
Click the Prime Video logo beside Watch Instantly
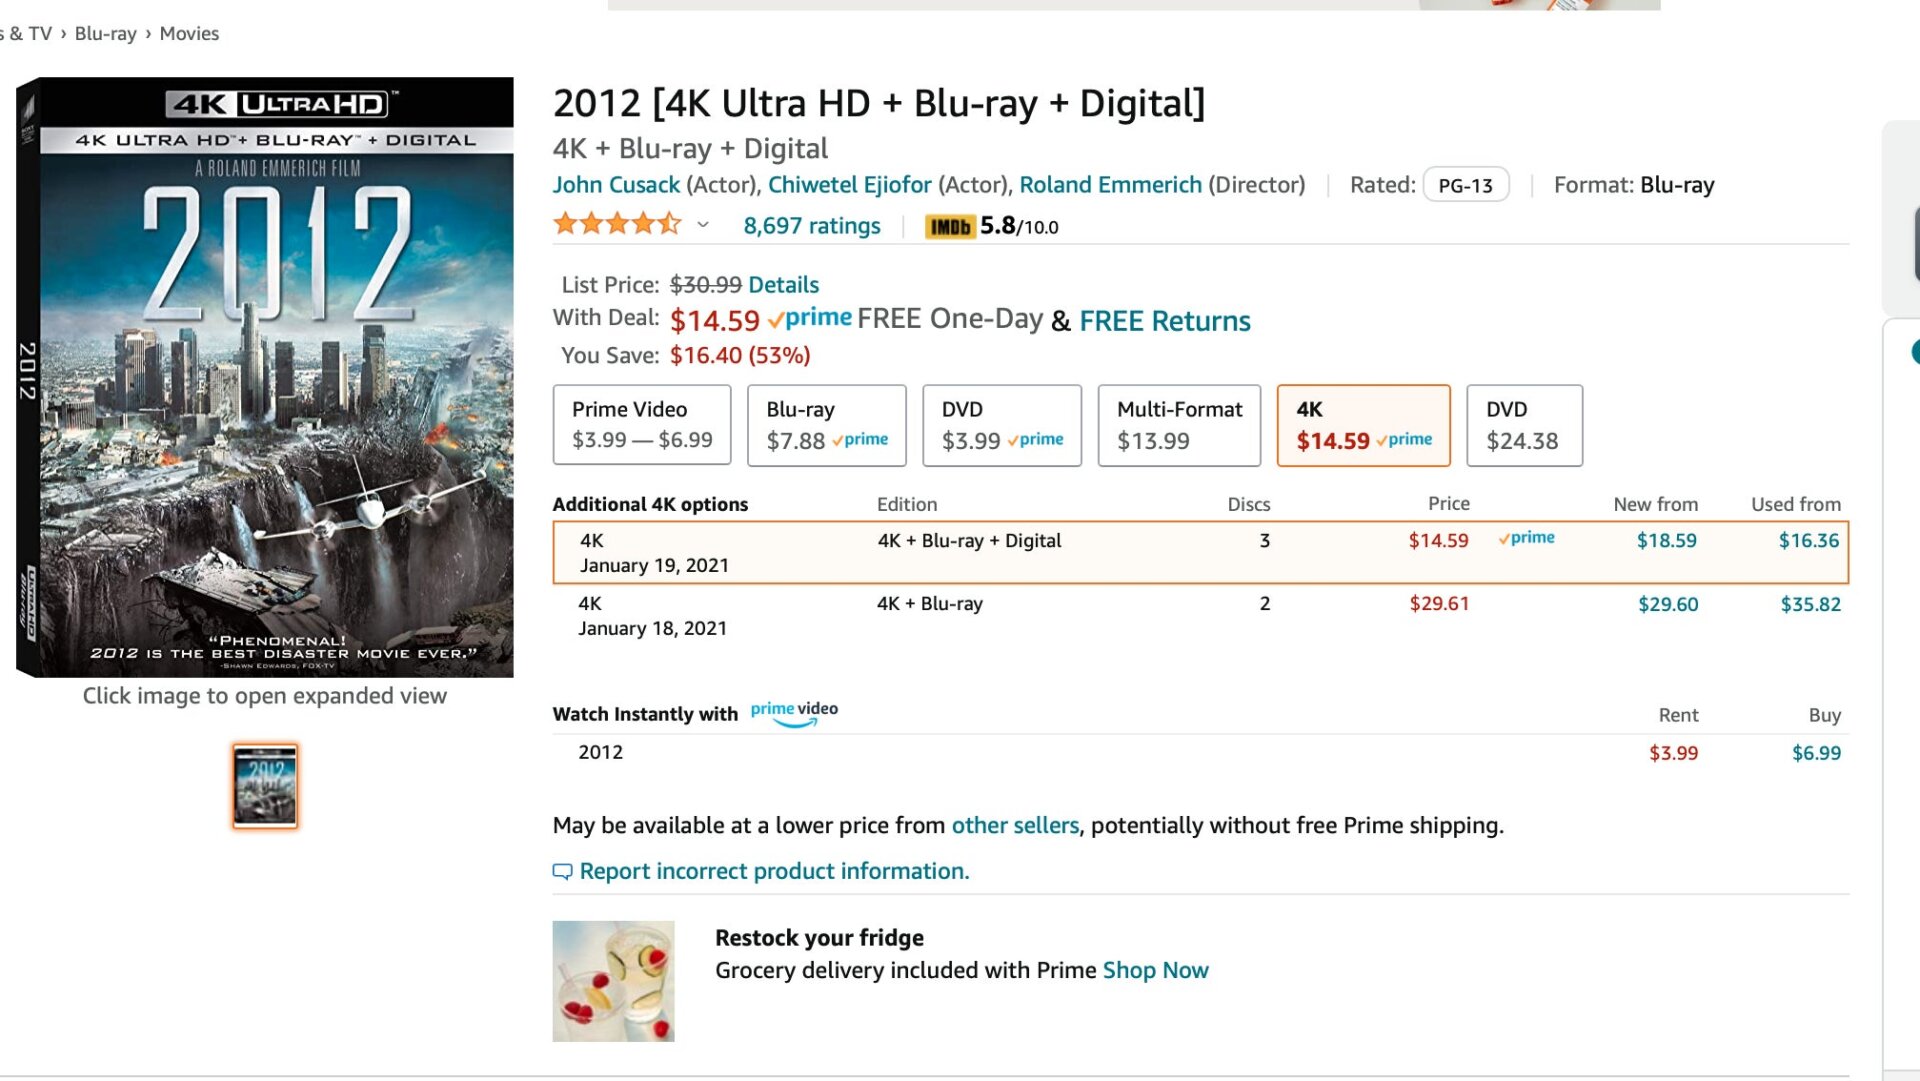793,712
